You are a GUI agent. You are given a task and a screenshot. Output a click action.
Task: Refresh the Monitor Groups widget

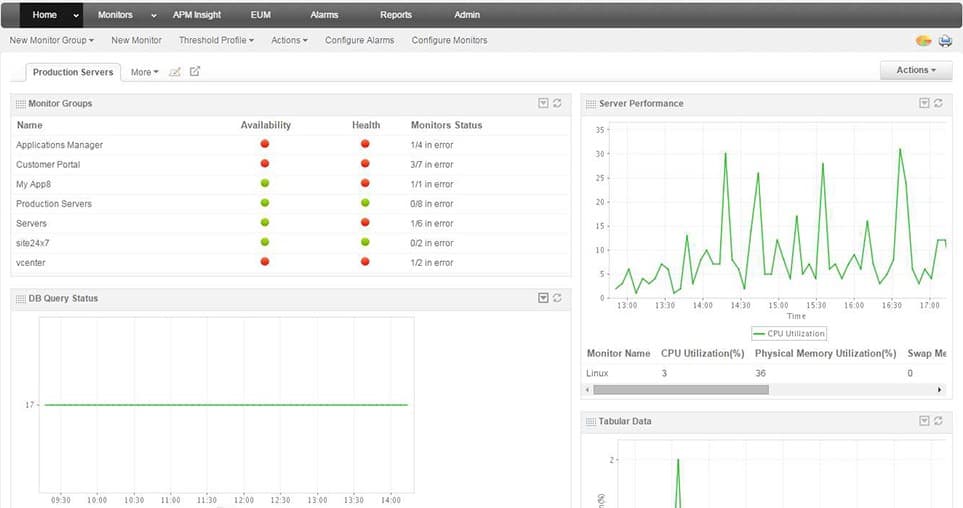tap(557, 103)
